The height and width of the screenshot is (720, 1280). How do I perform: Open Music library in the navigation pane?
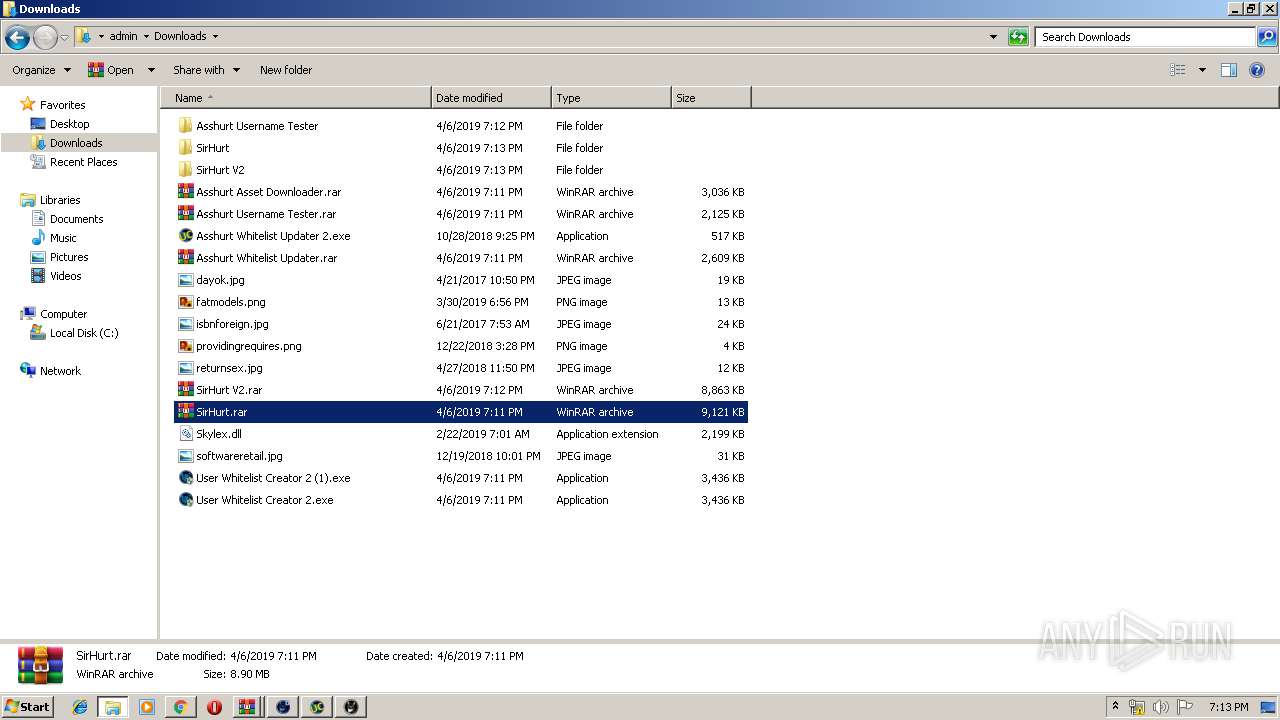coord(63,238)
